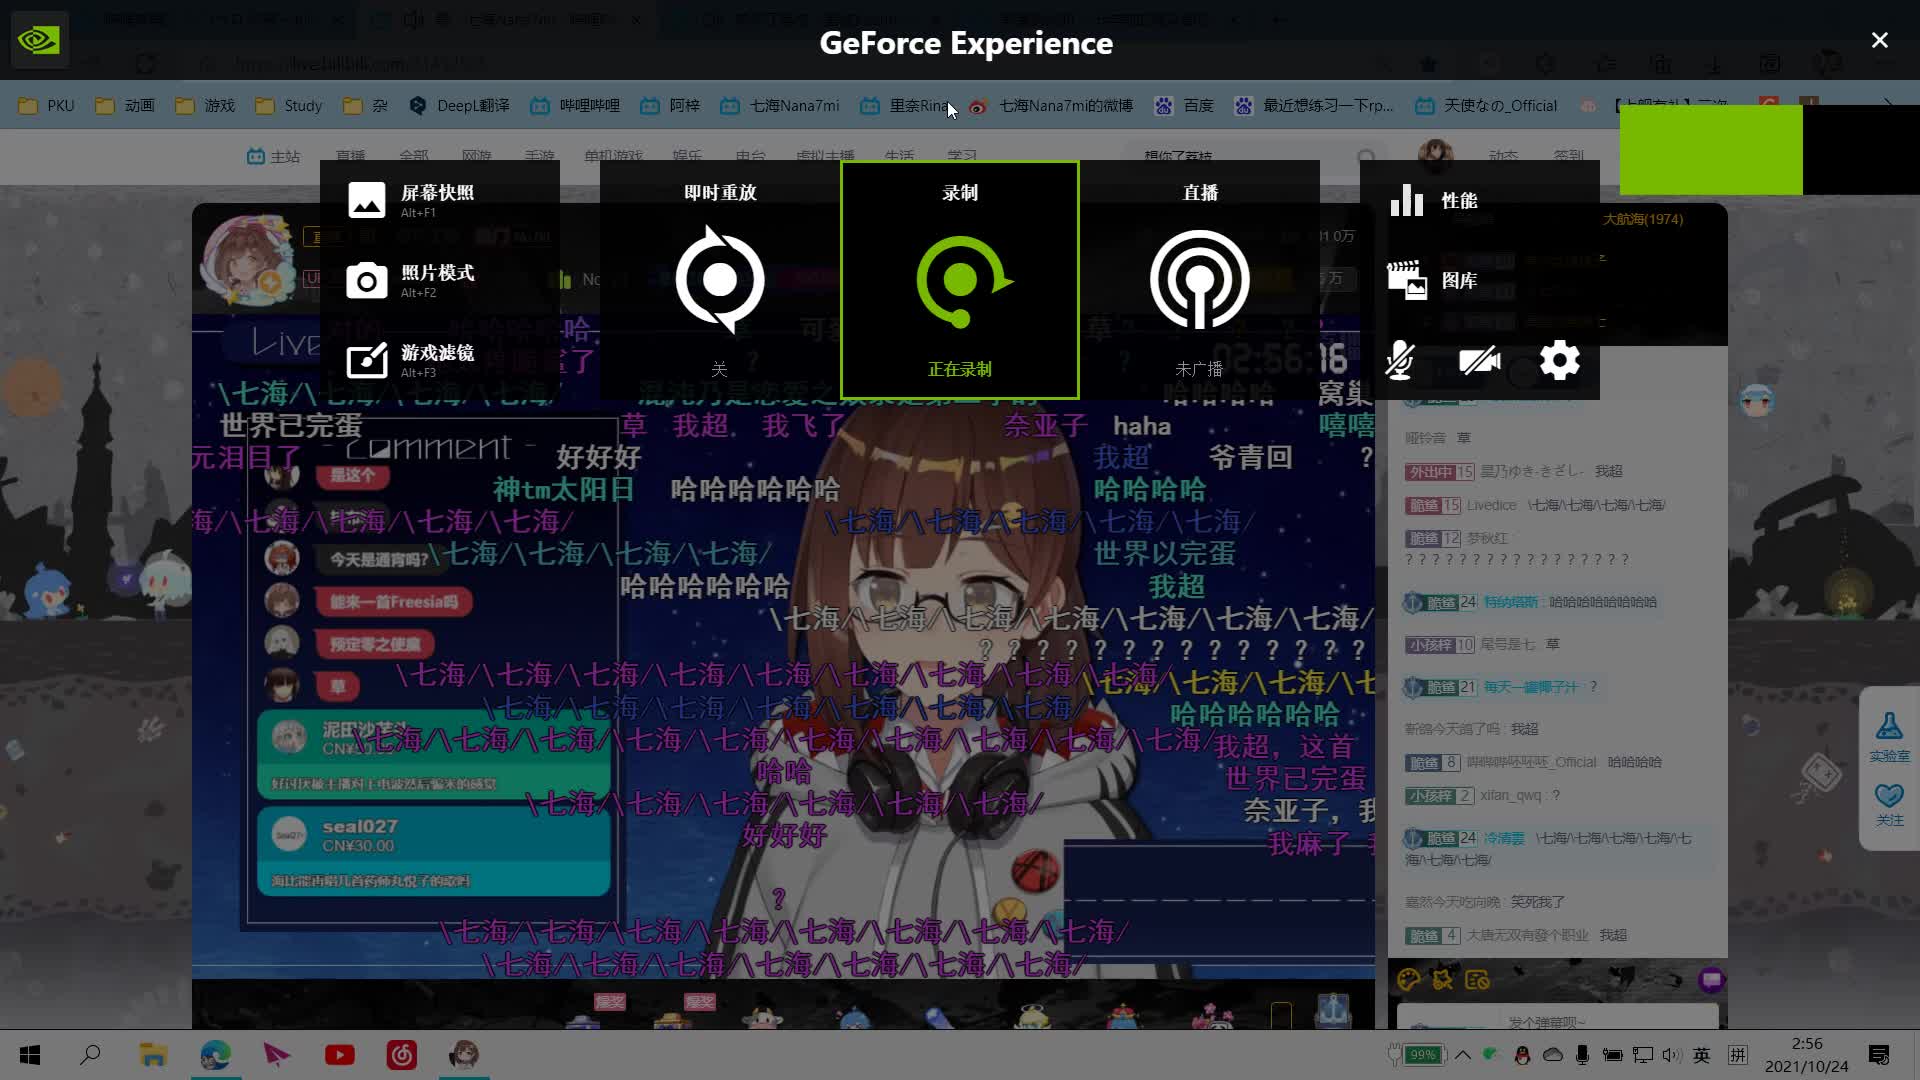Open the volume control in tray
The width and height of the screenshot is (1920, 1080).
pos(1671,1055)
